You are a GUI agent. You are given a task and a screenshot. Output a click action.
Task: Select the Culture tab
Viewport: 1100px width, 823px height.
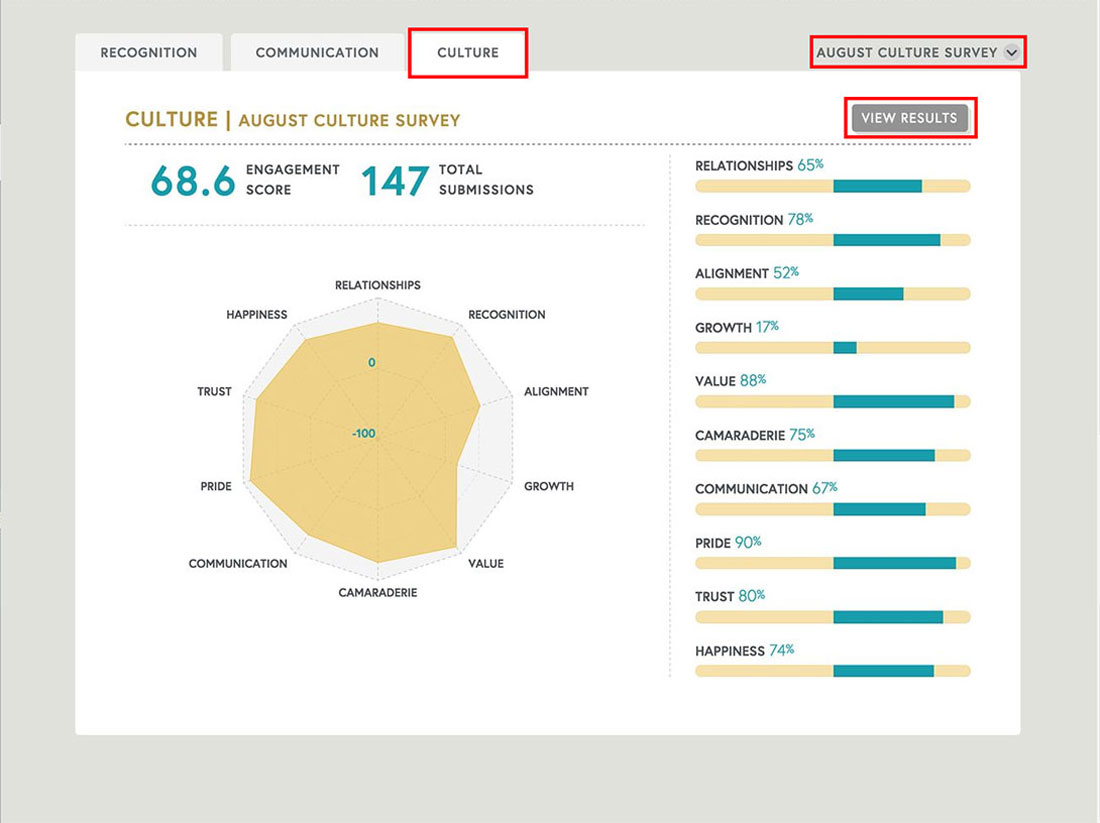click(468, 52)
